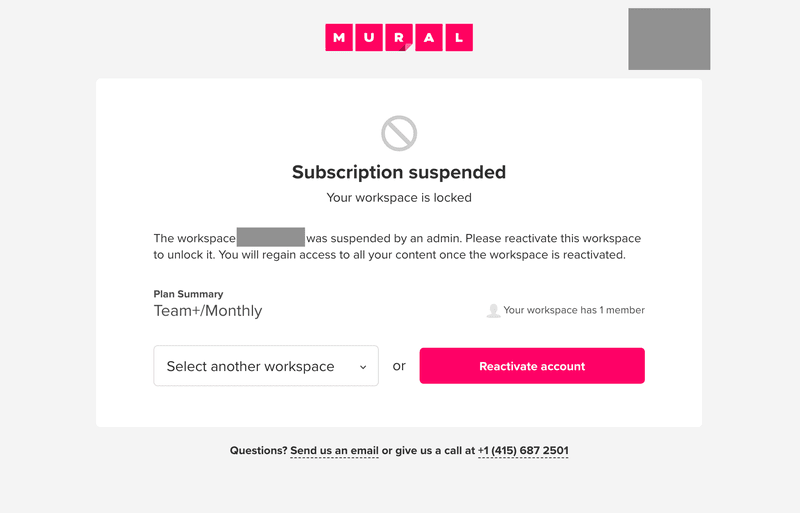
Task: Click Your workspace has 1 member text
Action: click(574, 311)
